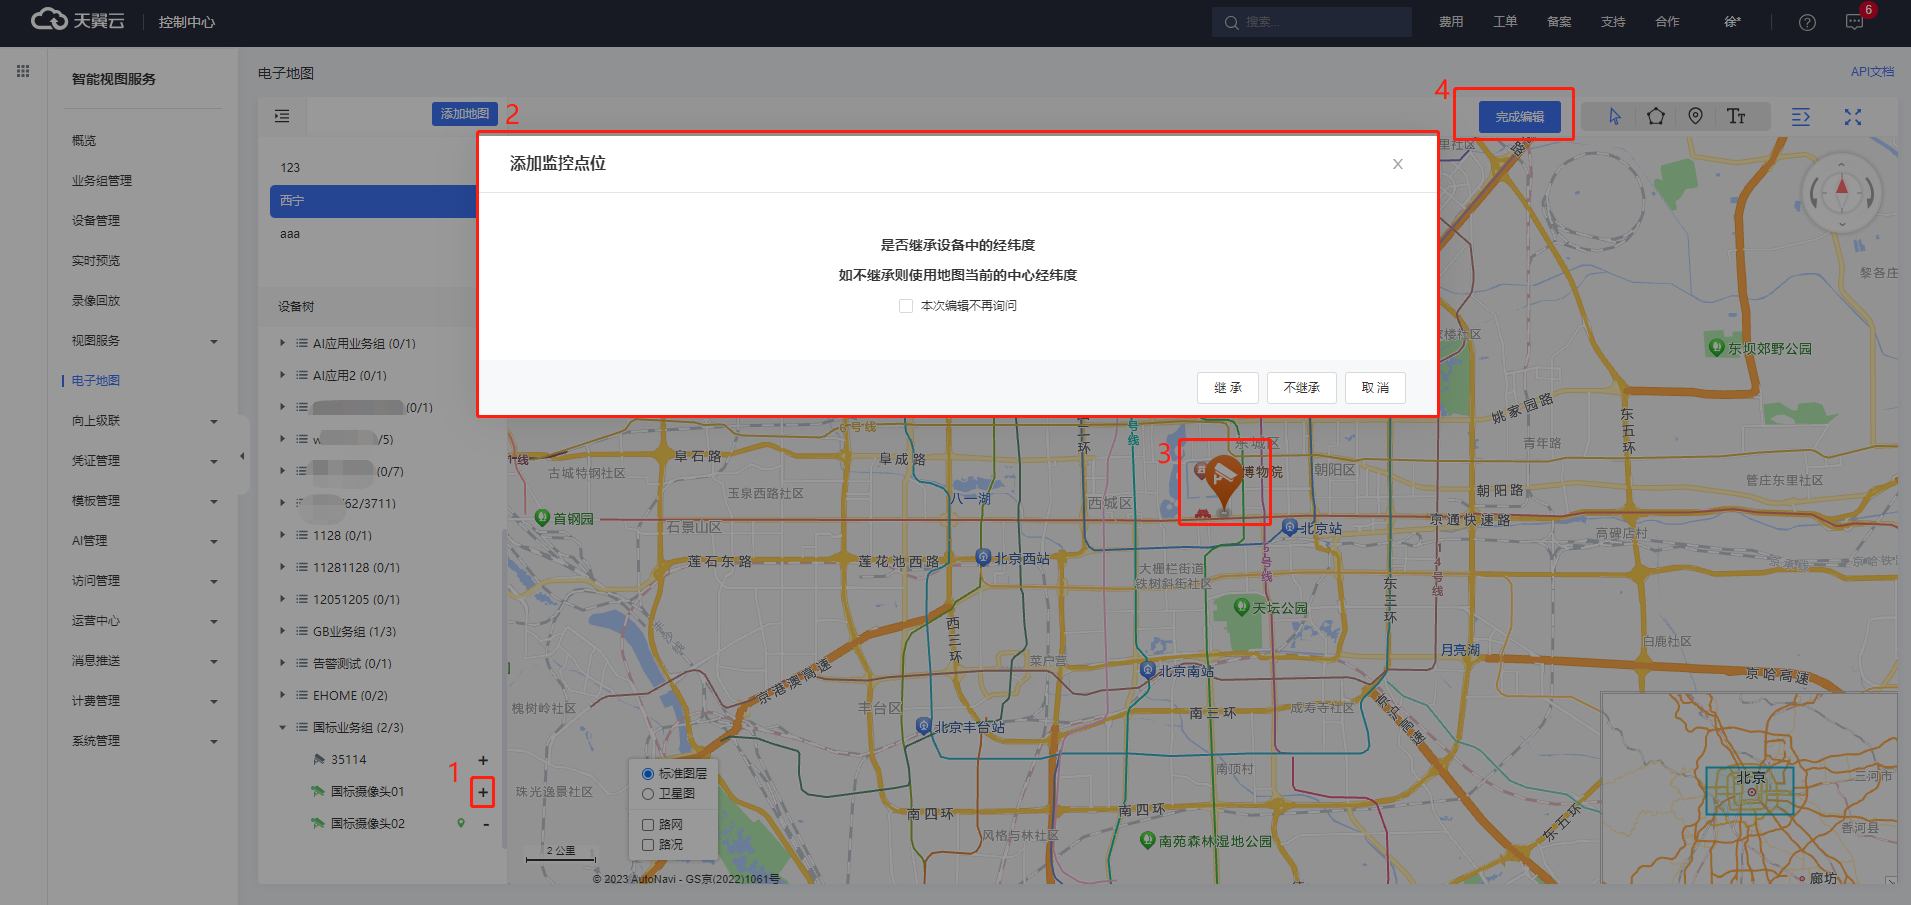
Task: Collapse the 国标业务组 tree node
Action: click(x=282, y=728)
